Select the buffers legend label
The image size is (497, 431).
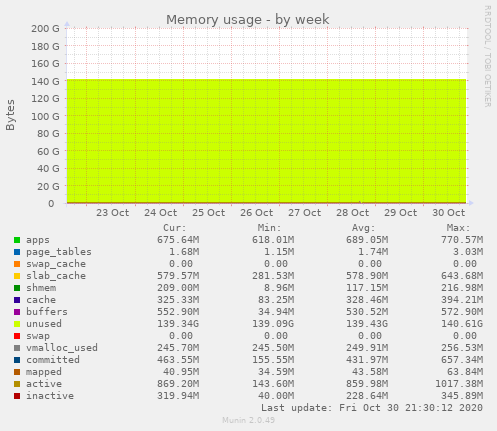[47, 312]
